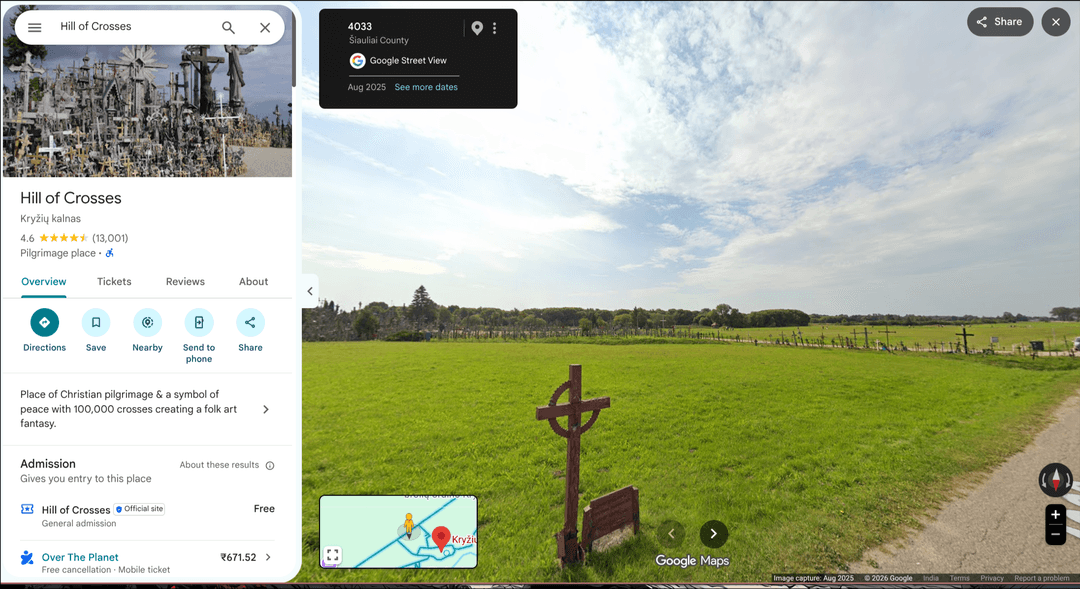Open the Reviews tab
Image resolution: width=1080 pixels, height=589 pixels.
185,282
